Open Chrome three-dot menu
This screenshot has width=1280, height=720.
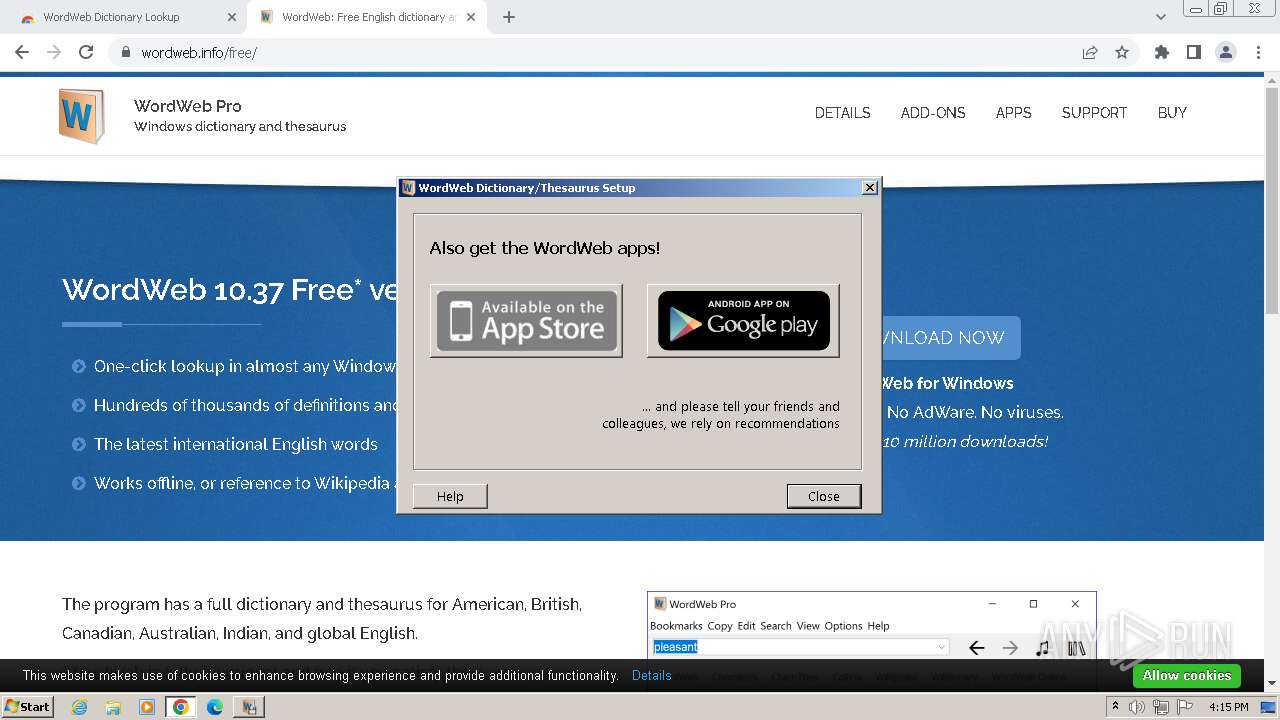click(x=1257, y=52)
